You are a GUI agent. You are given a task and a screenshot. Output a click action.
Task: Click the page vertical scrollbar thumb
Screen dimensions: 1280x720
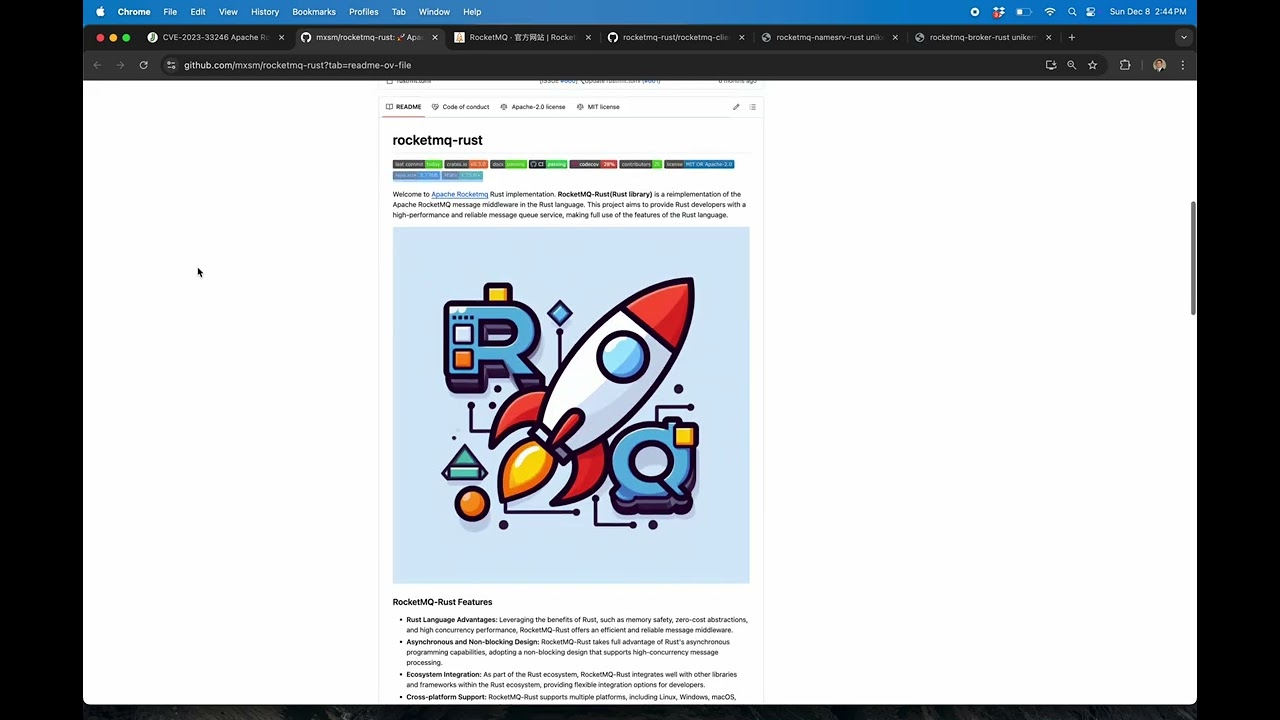point(1192,258)
